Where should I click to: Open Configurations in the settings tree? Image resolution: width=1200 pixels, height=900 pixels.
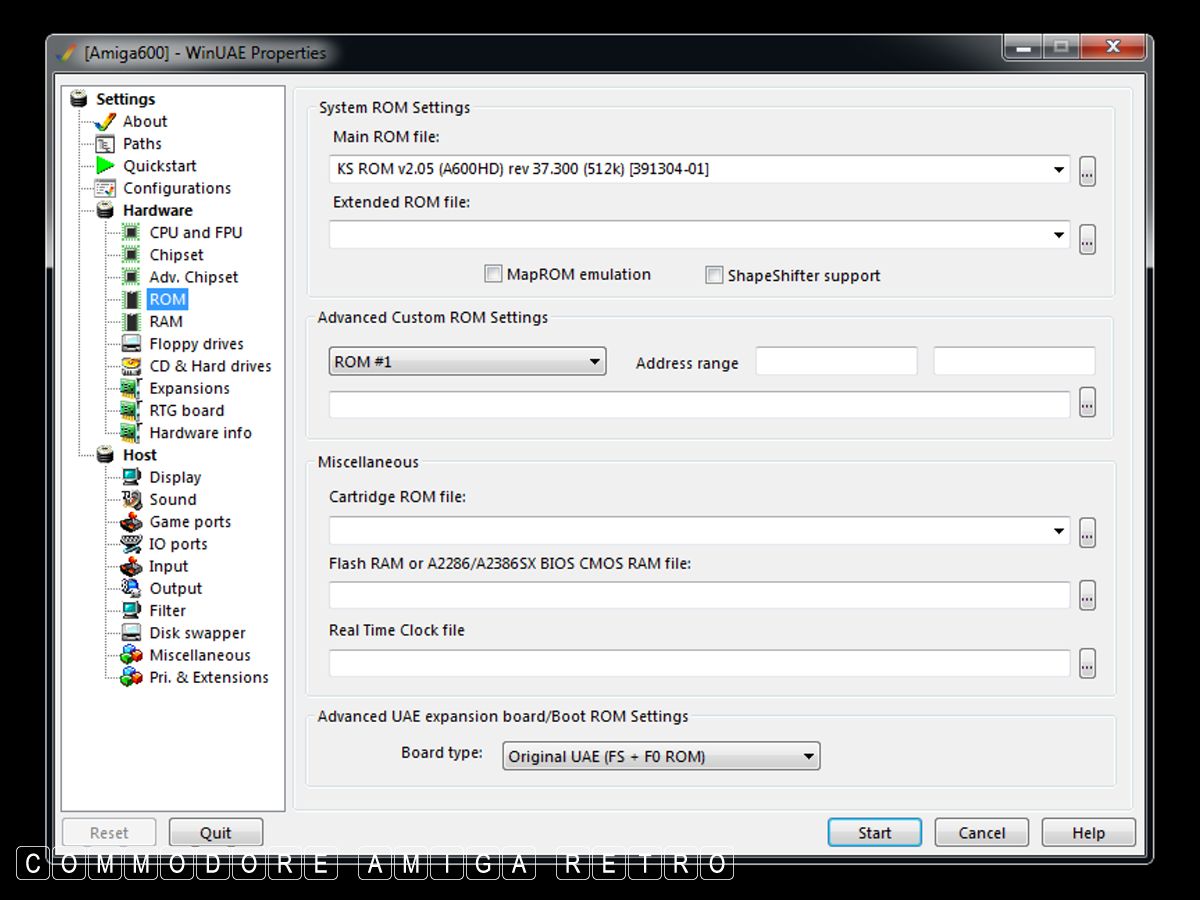(176, 188)
